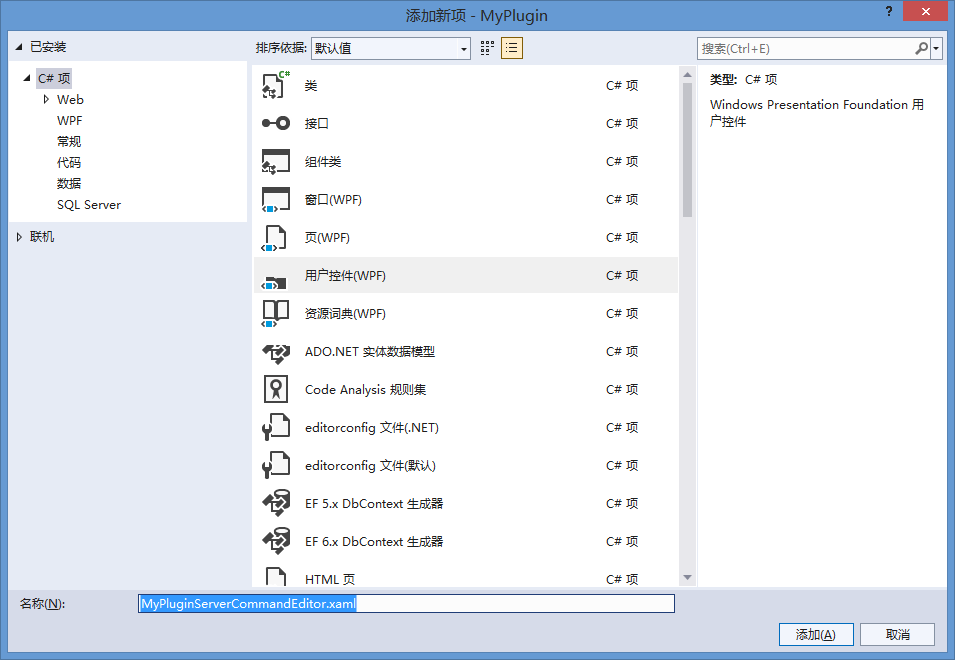Click the template list scroll-down arrow
This screenshot has height=660, width=955.
tap(688, 577)
